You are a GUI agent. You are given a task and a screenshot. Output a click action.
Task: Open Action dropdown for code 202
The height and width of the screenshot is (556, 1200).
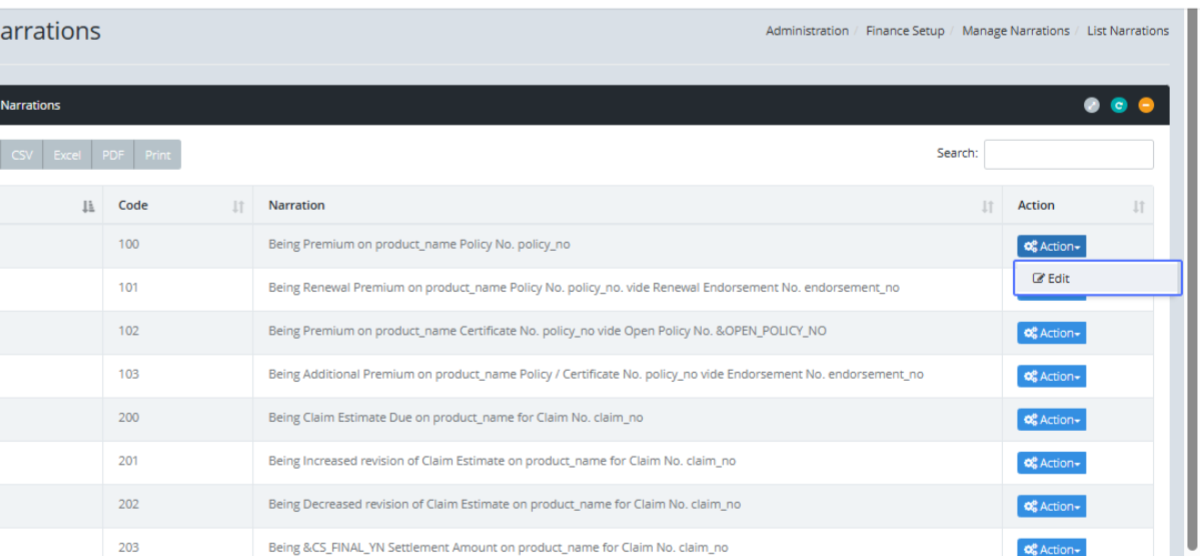click(1052, 507)
